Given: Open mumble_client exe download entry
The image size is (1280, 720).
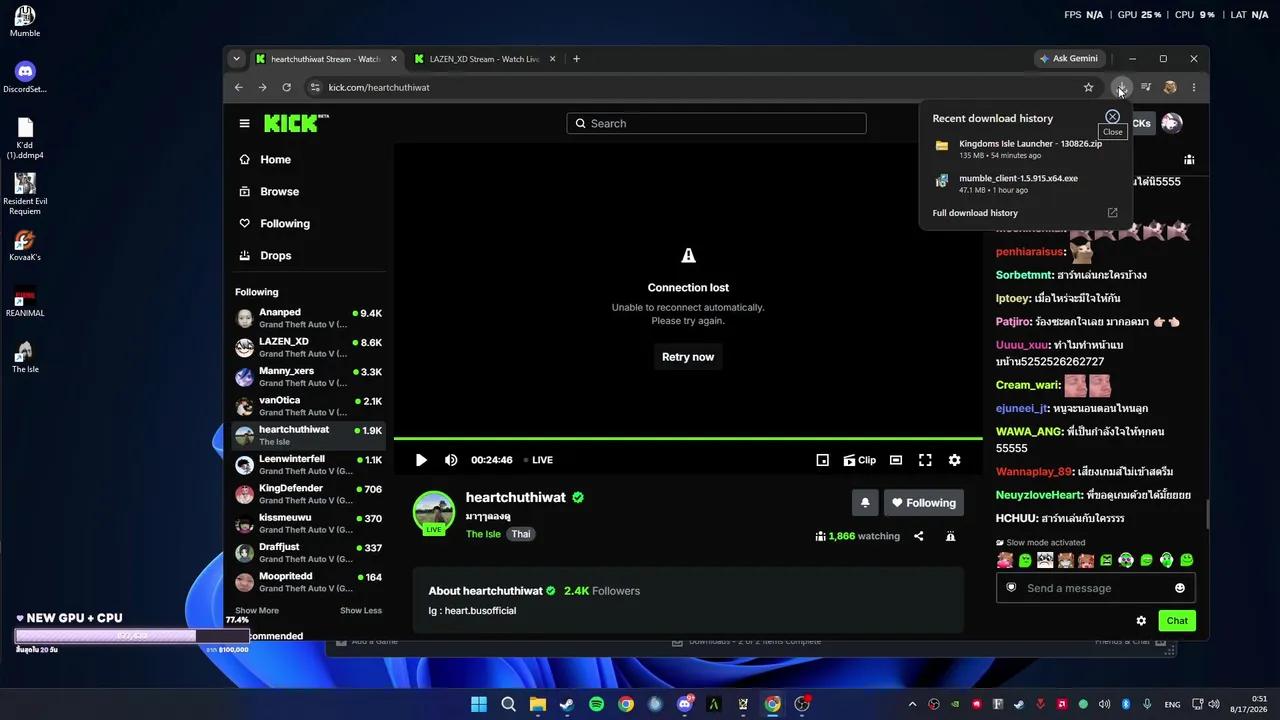Looking at the screenshot, I should tap(1026, 183).
